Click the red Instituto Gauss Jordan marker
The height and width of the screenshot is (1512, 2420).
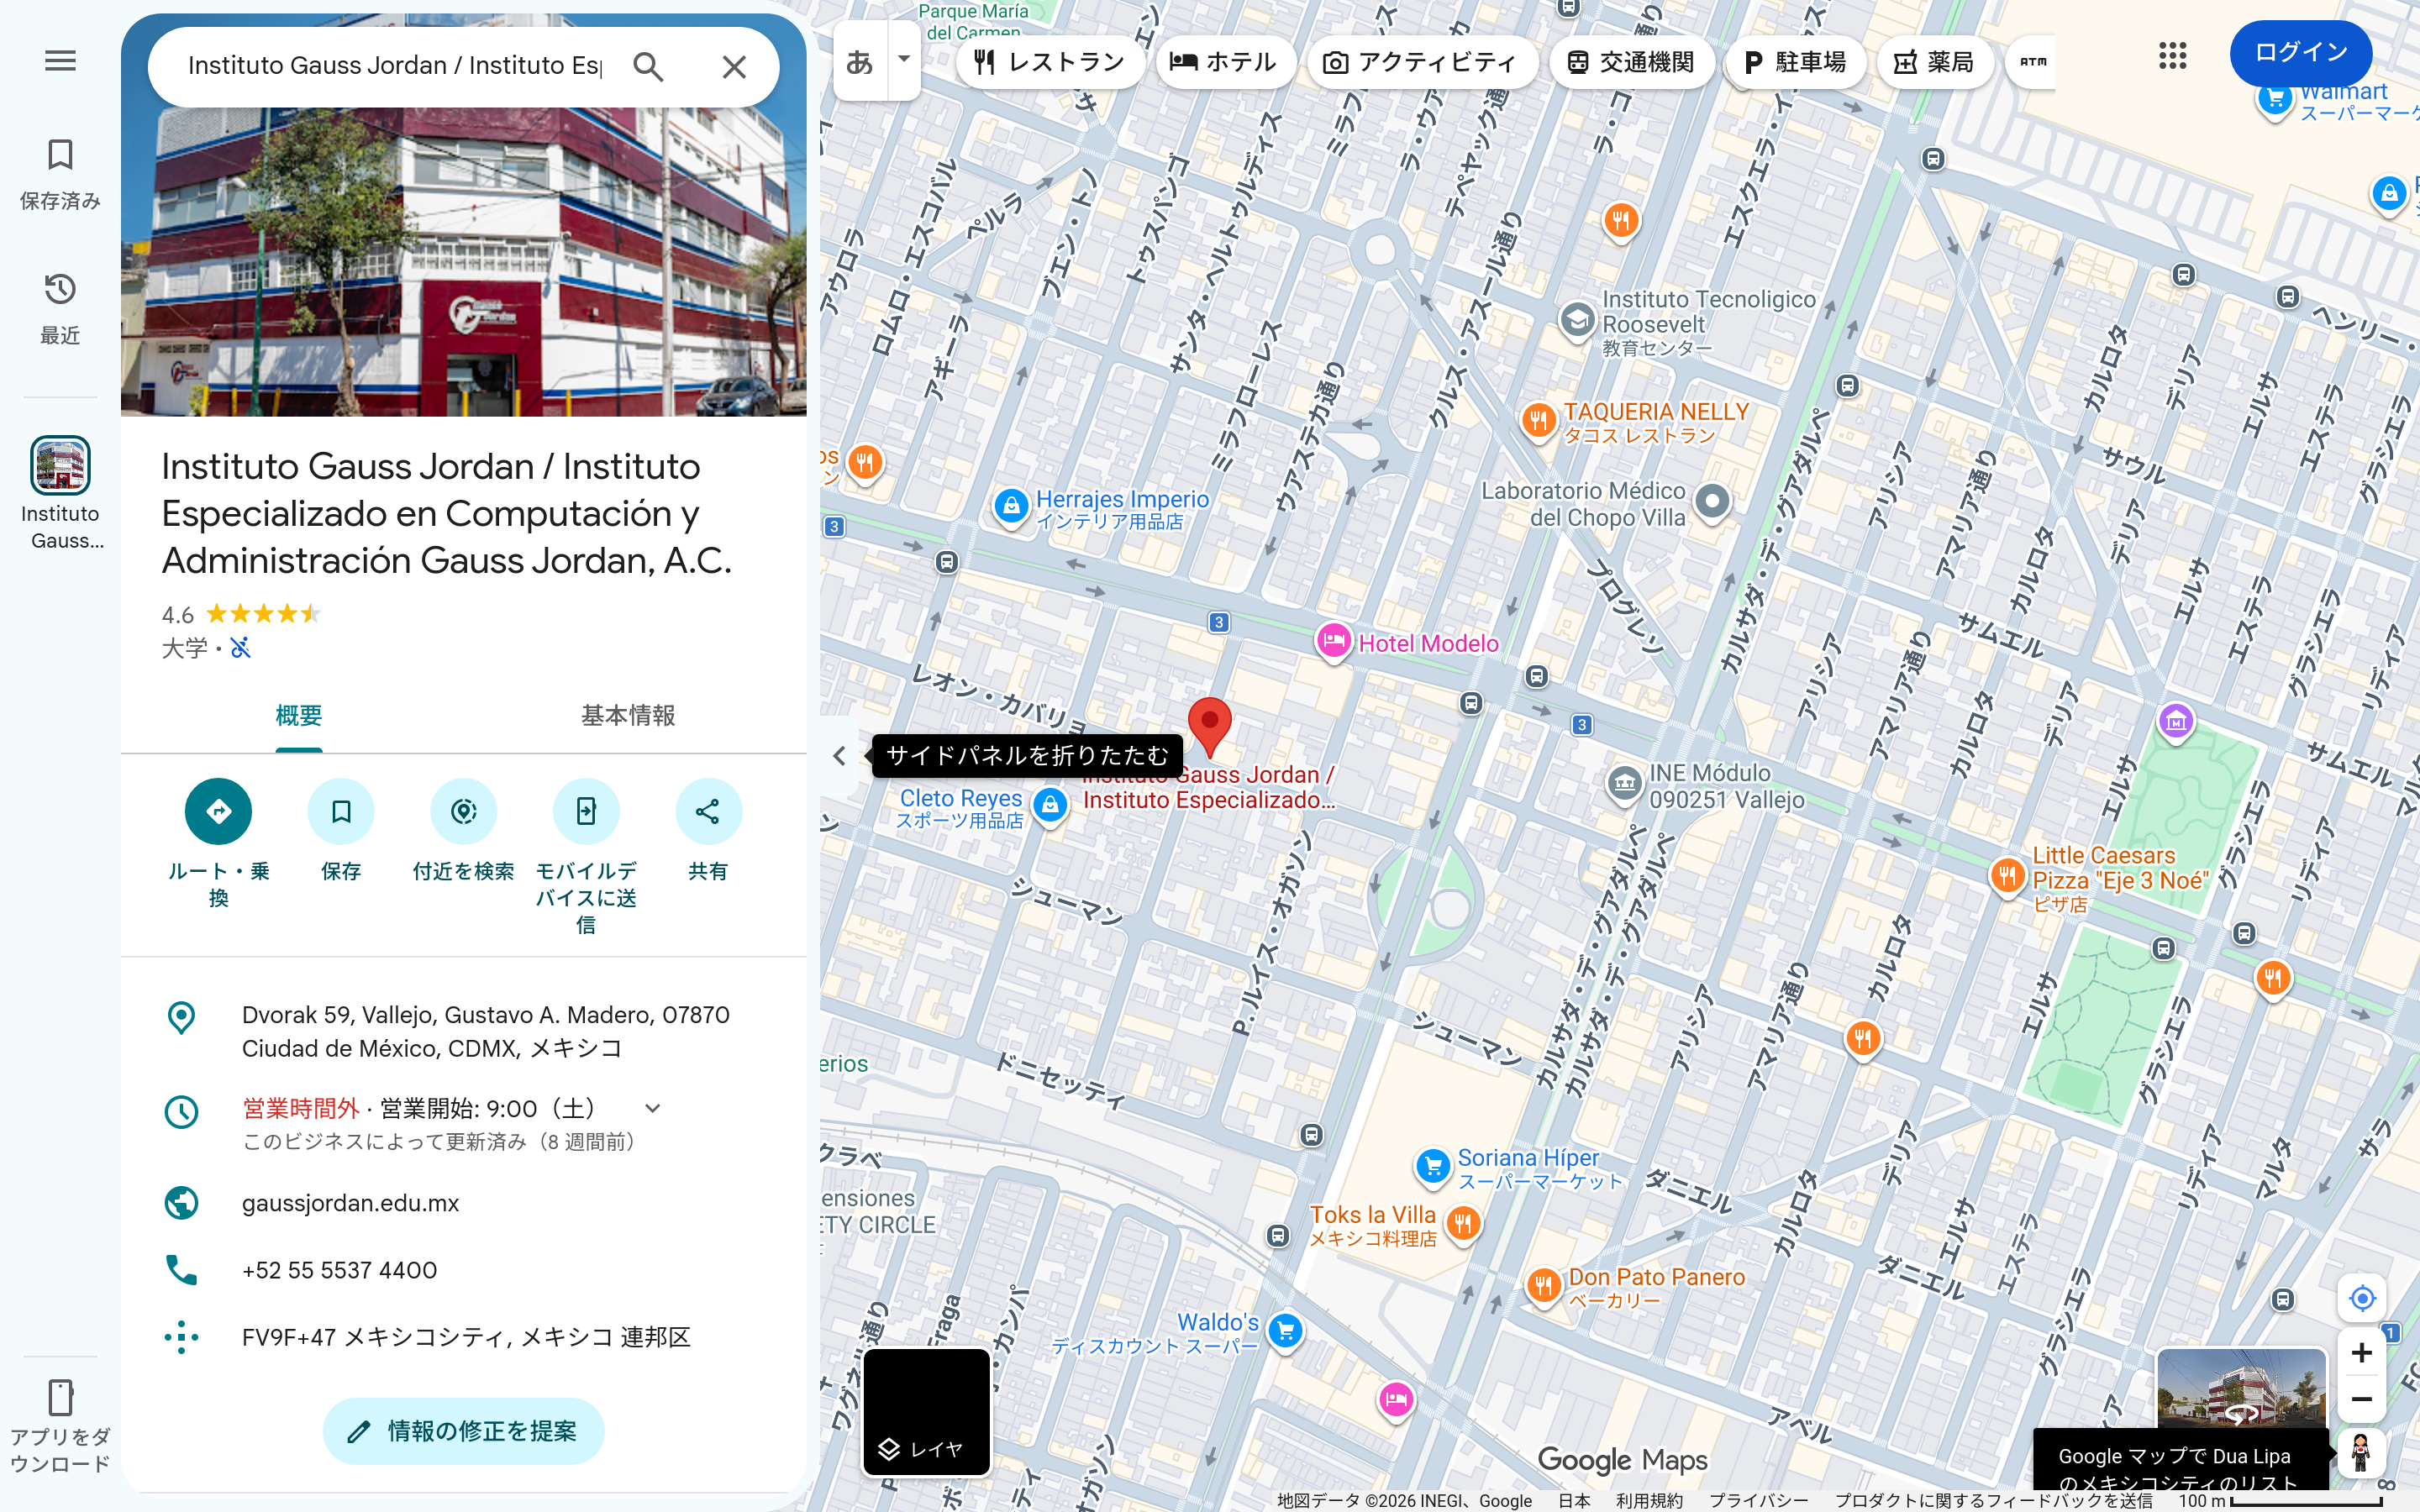pyautogui.click(x=1209, y=727)
